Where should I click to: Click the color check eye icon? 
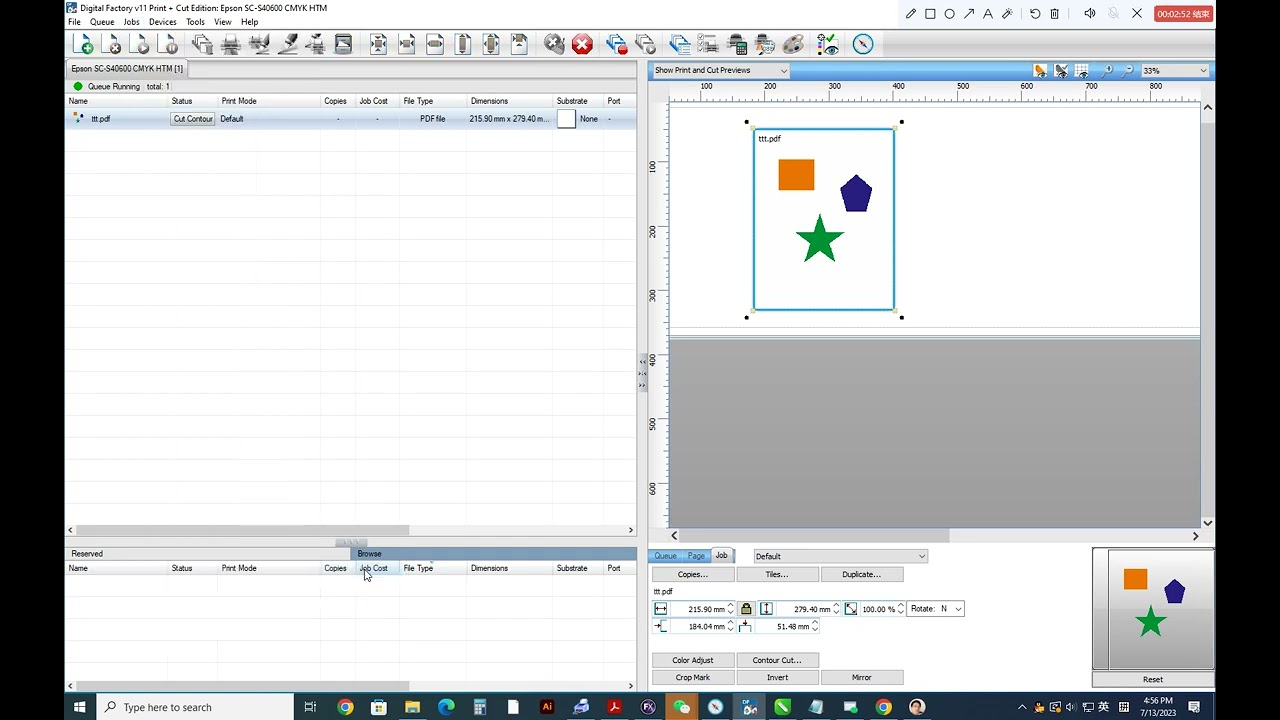coord(827,44)
